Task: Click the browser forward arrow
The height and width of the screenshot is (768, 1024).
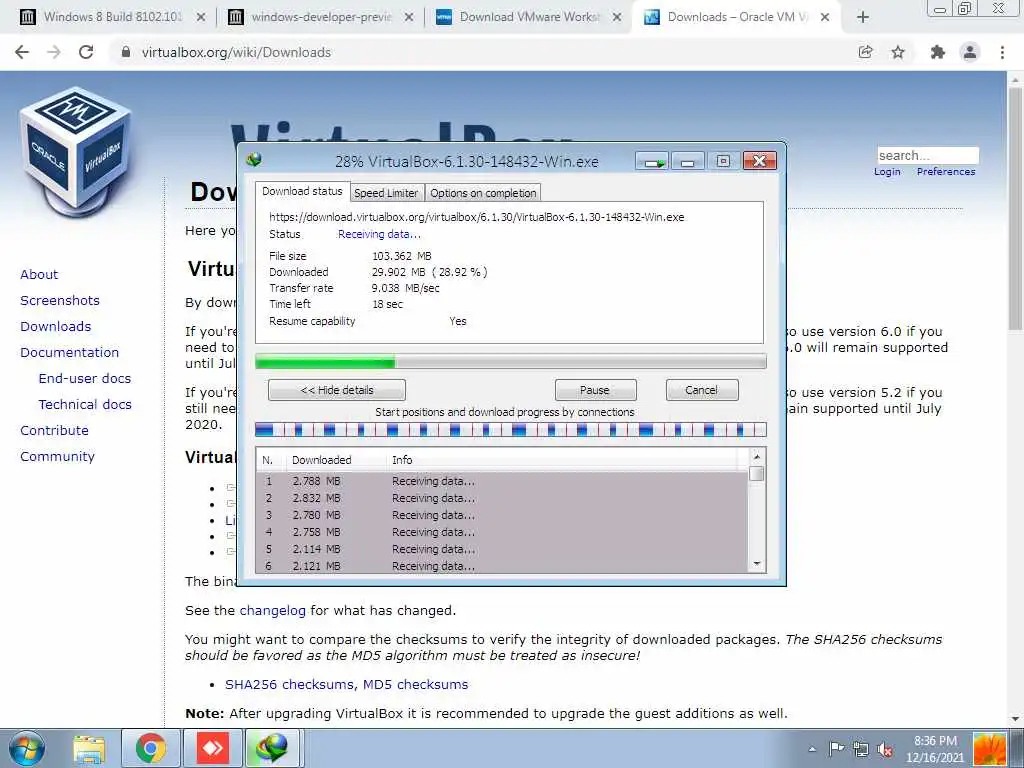Action: click(54, 52)
